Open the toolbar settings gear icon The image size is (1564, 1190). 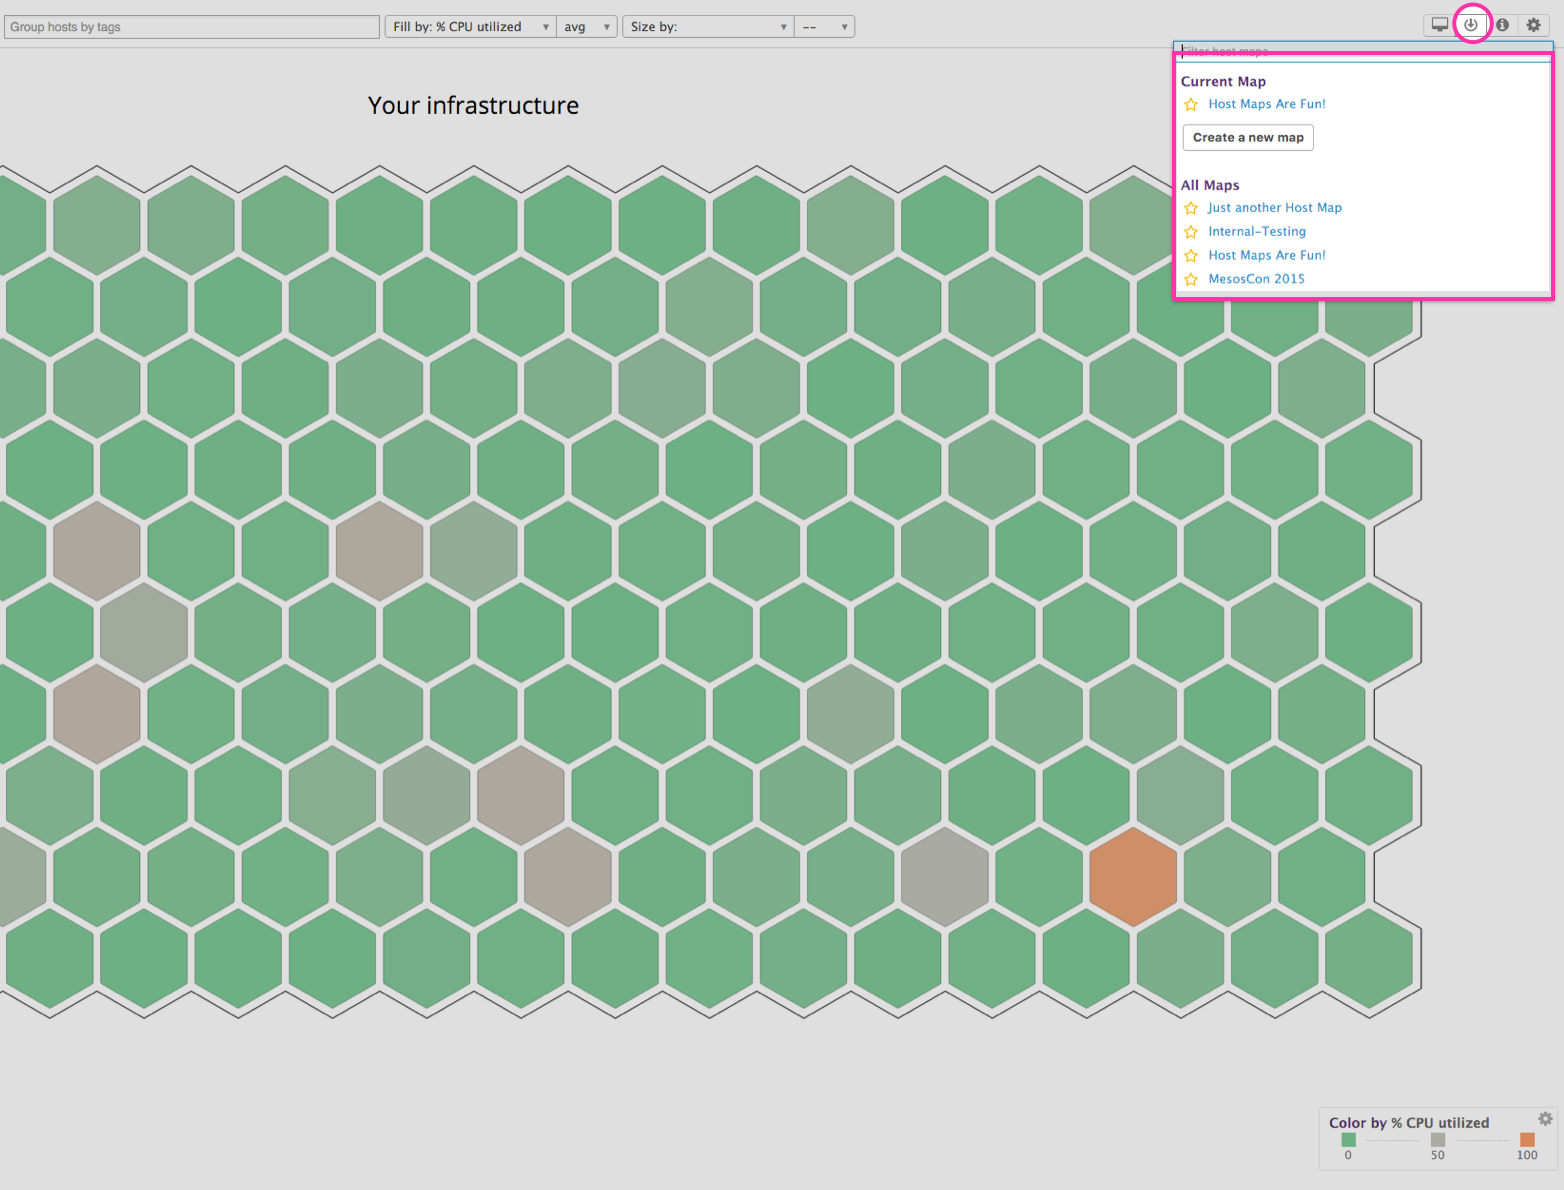coord(1533,25)
